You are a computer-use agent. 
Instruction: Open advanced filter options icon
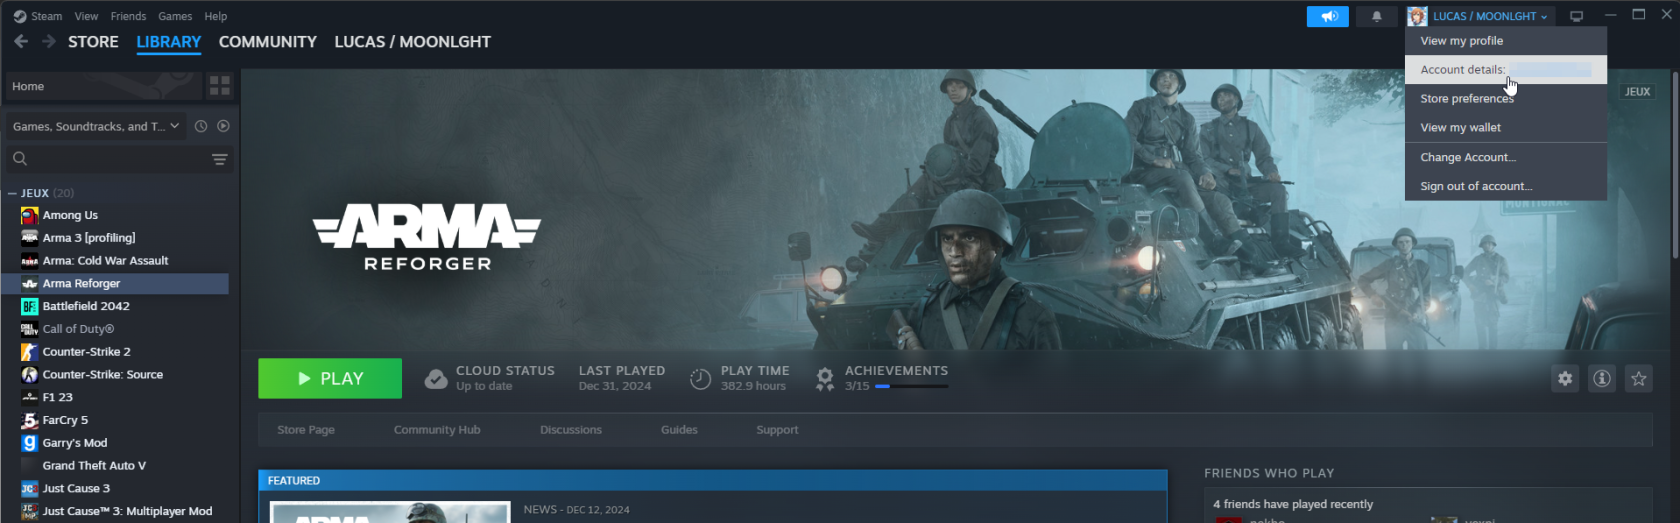(x=220, y=159)
